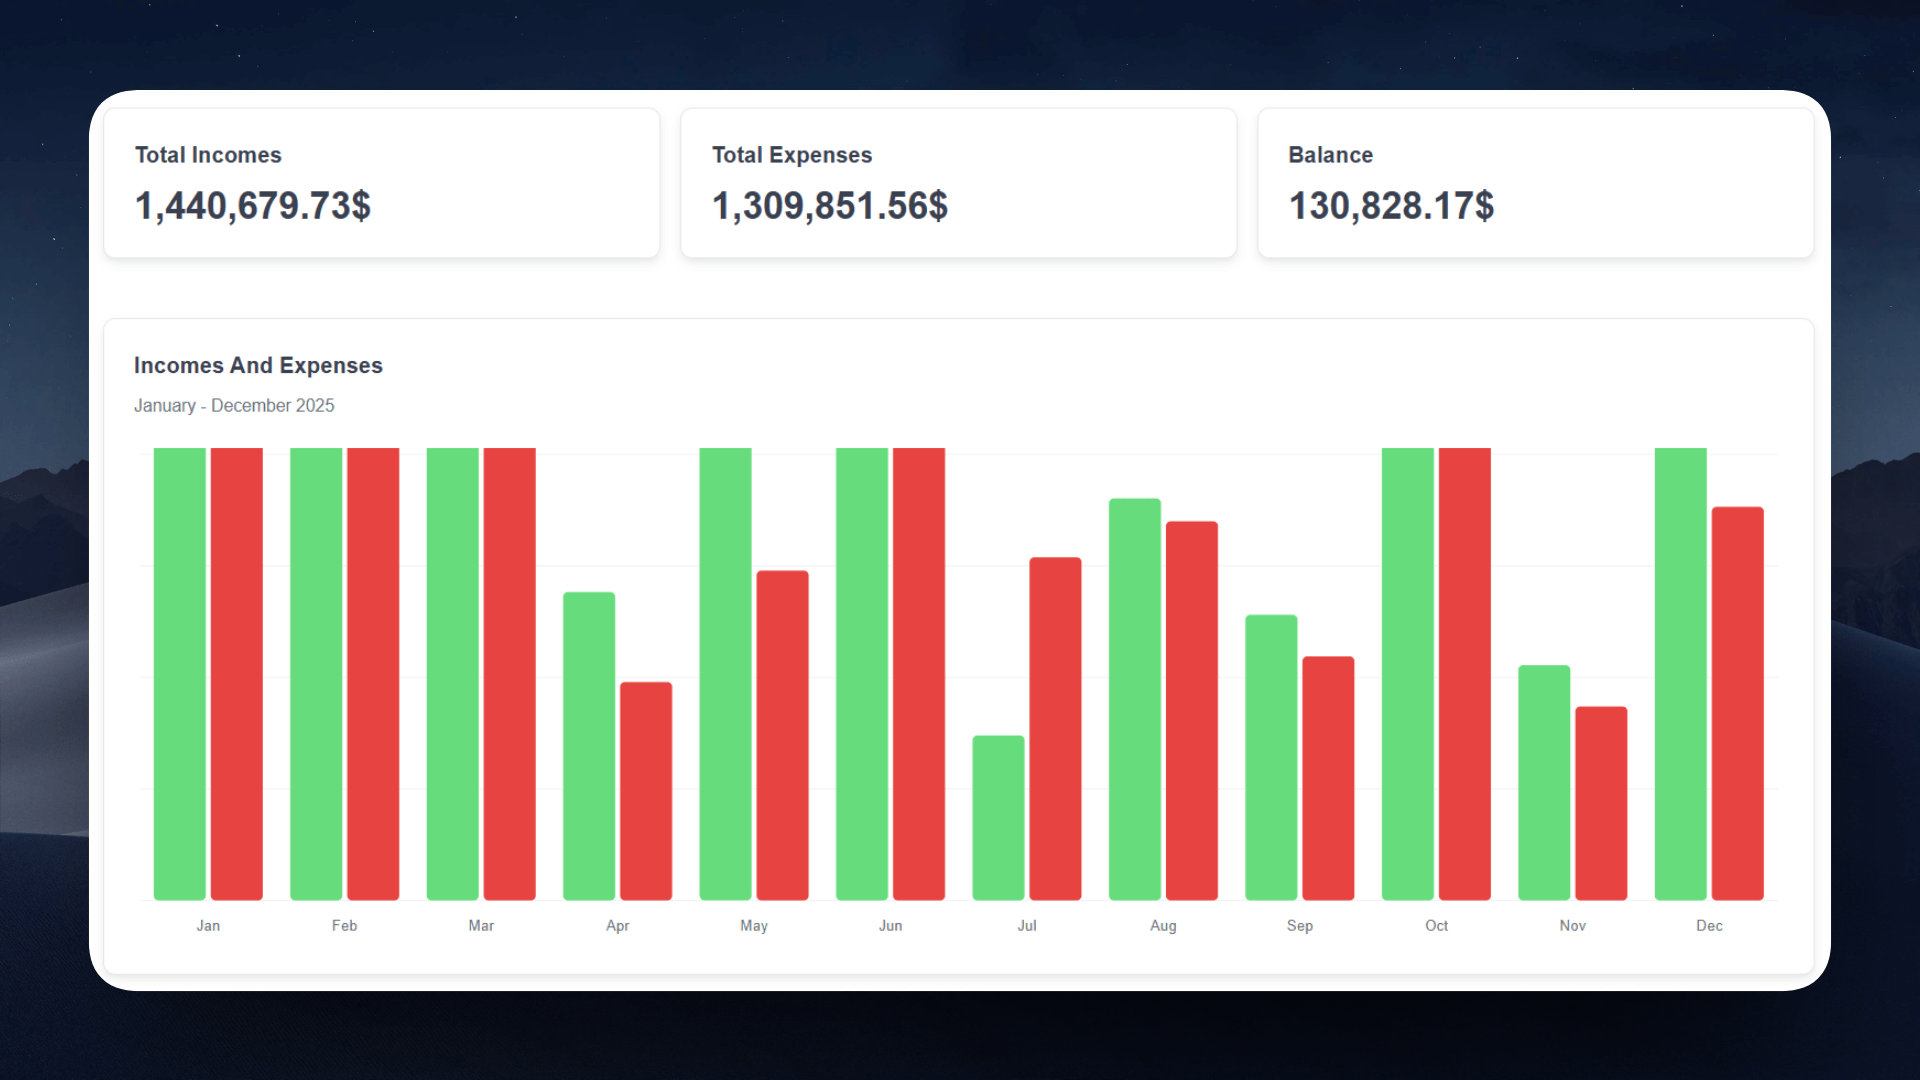Click the Incomes And Expenses chart title

point(258,366)
